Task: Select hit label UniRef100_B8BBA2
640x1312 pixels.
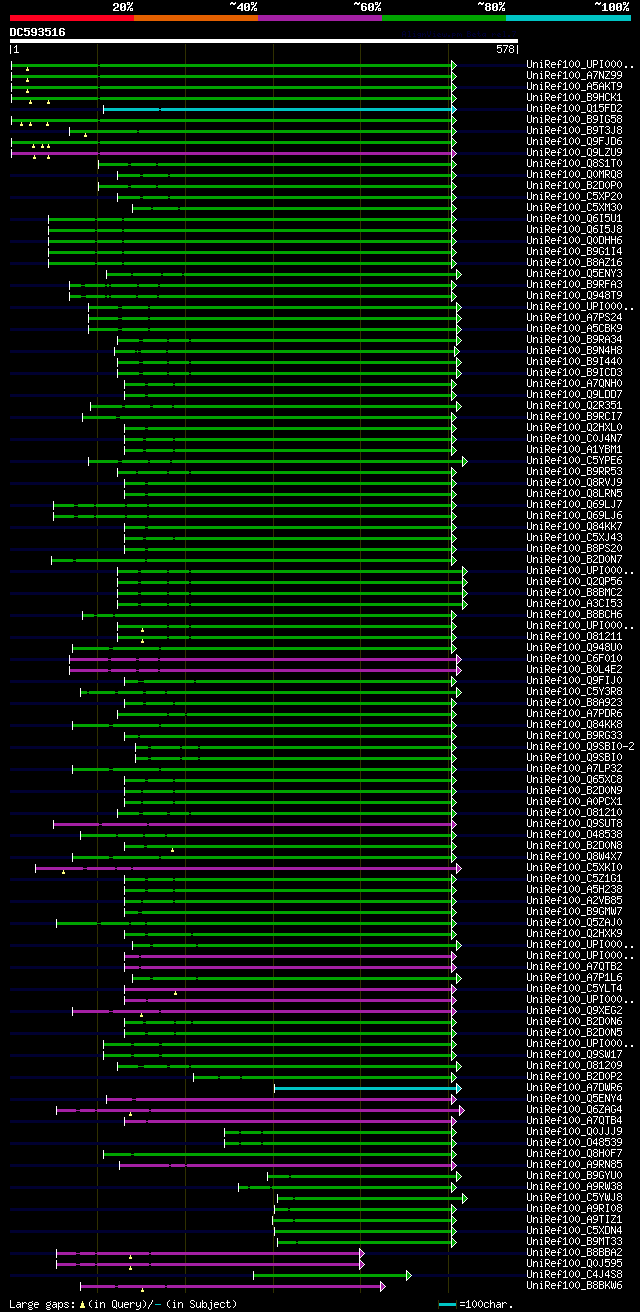Action: 574,1253
